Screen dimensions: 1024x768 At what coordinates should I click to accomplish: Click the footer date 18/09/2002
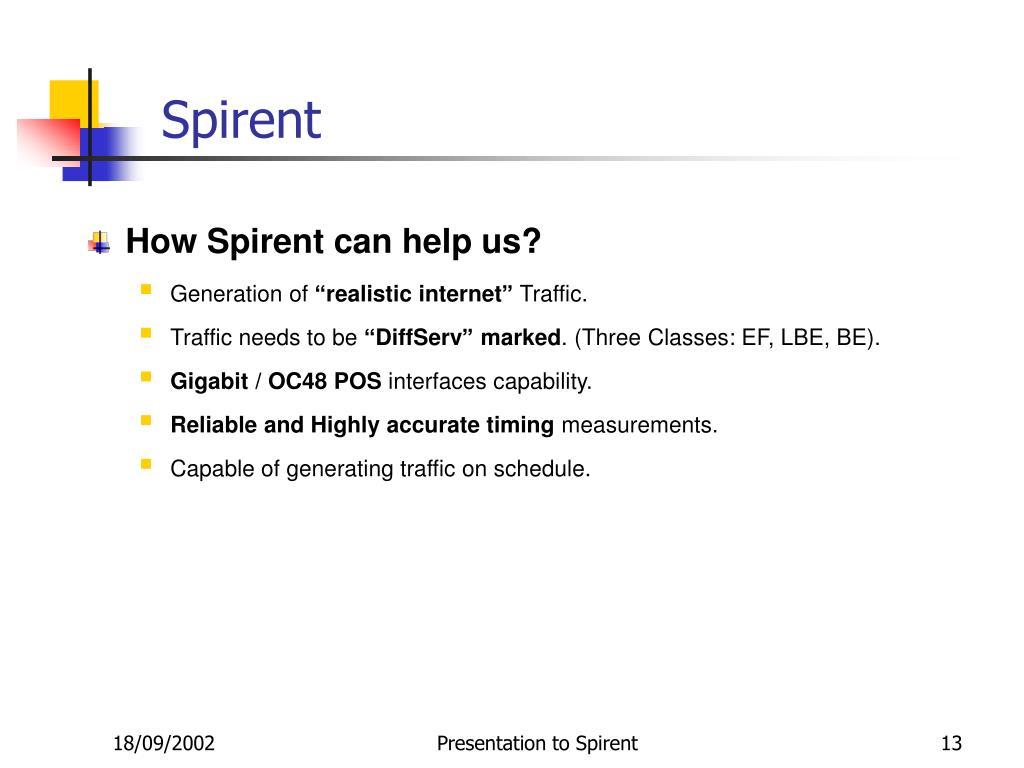[164, 743]
